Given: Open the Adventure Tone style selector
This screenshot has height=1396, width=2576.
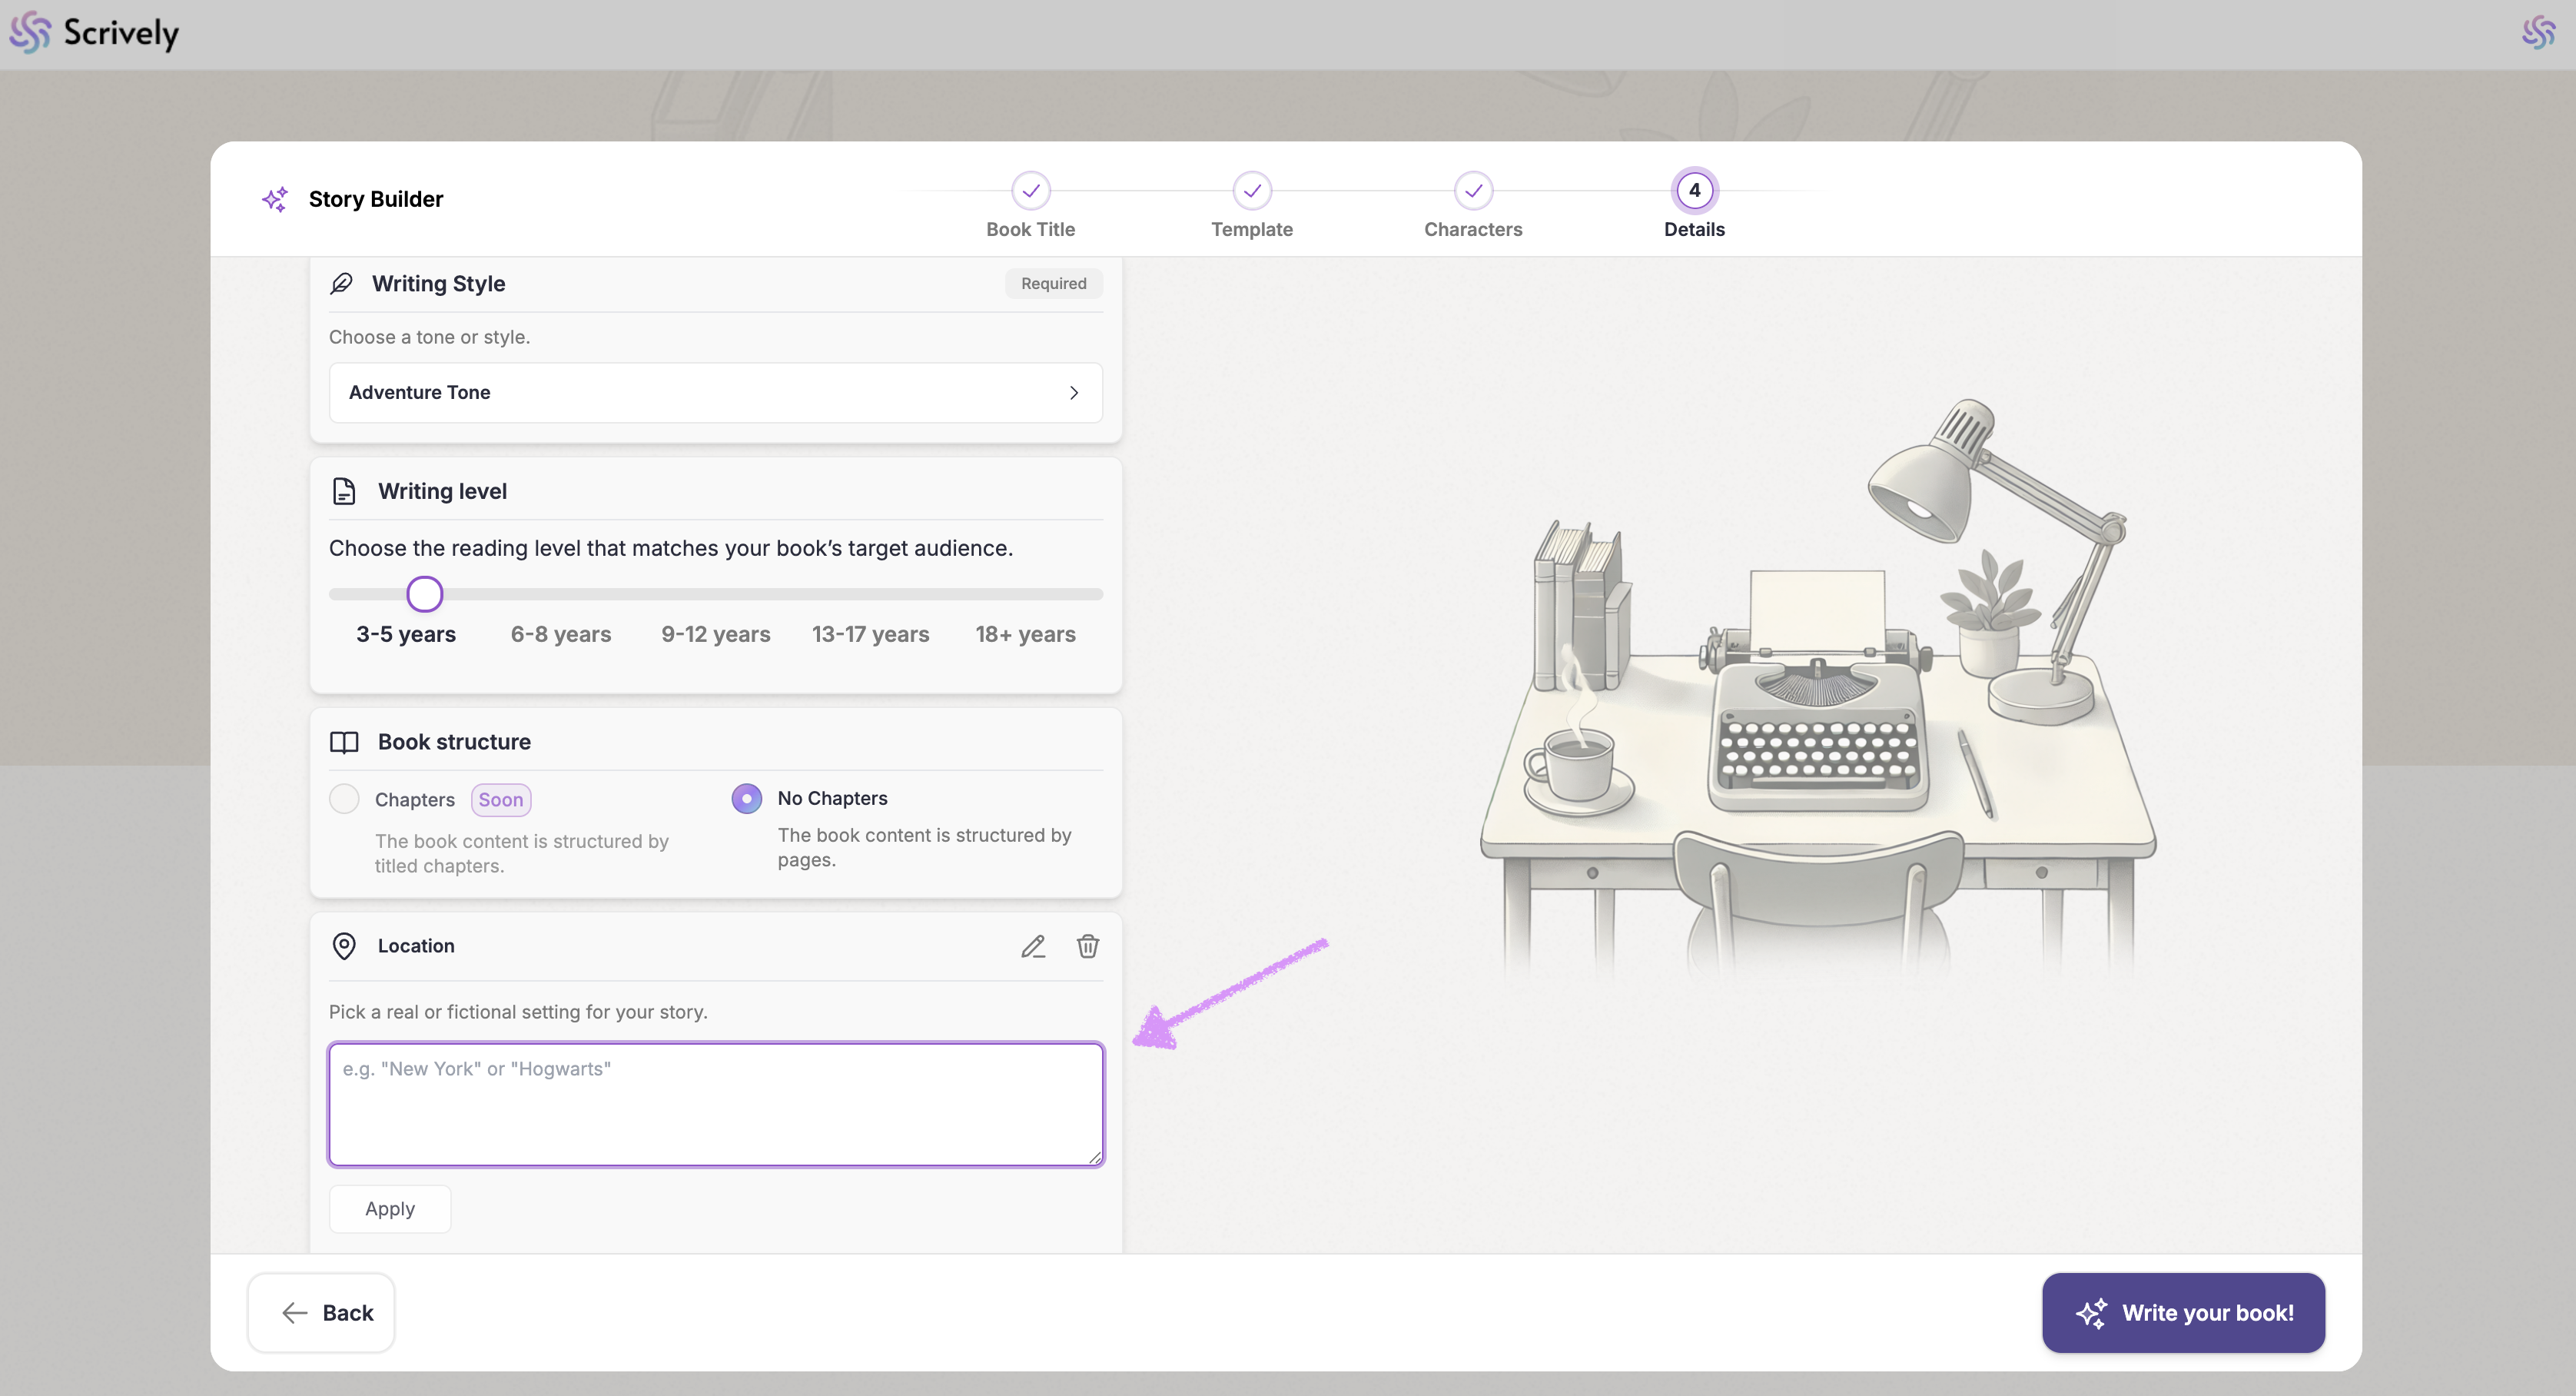Looking at the screenshot, I should 715,392.
